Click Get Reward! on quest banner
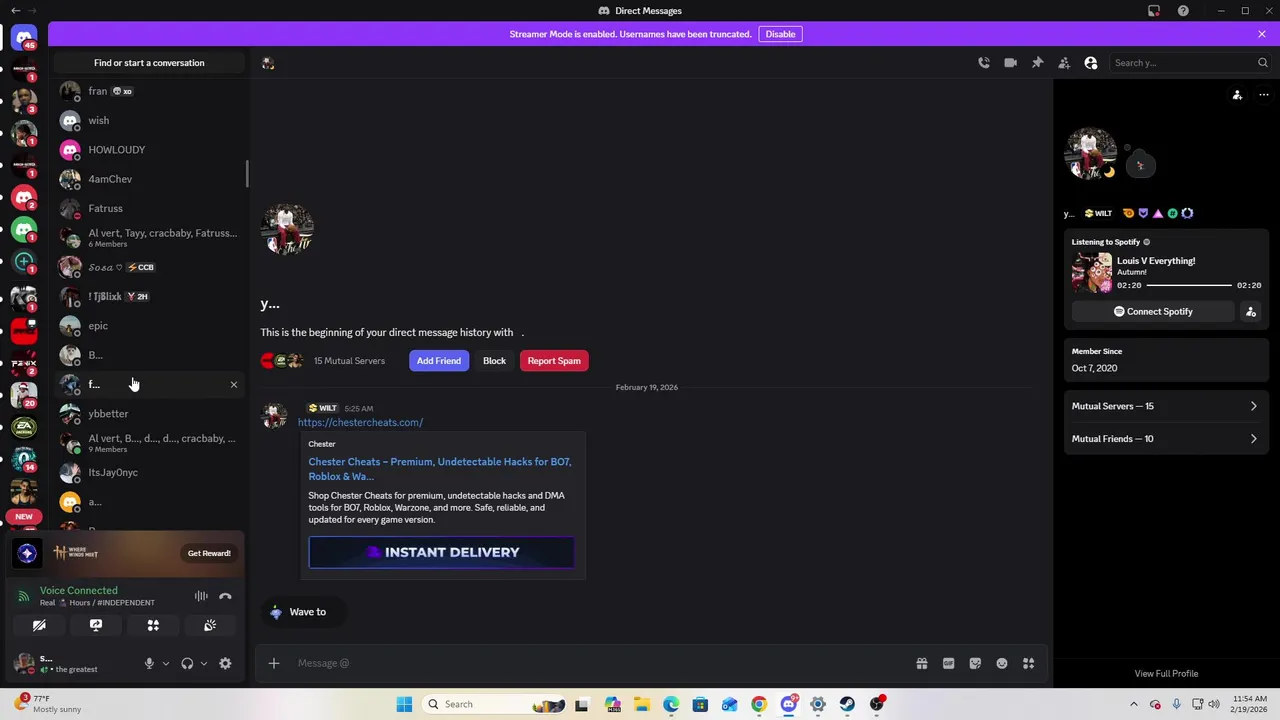Viewport: 1280px width, 720px height. coord(209,553)
